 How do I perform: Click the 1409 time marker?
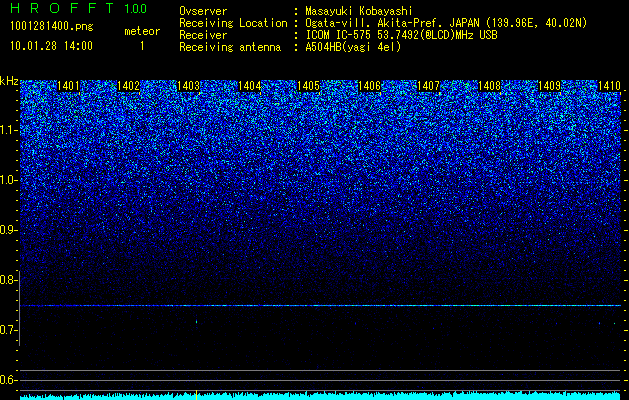549,86
